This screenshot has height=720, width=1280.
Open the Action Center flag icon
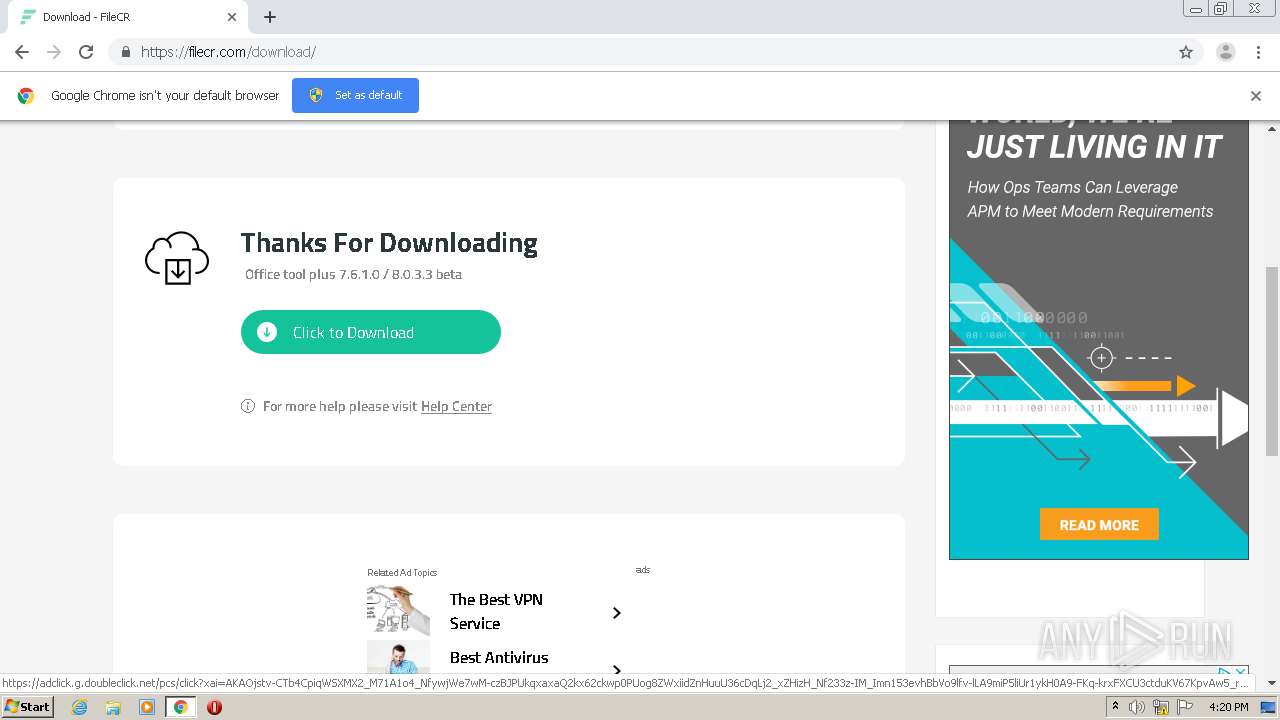click(x=1185, y=707)
